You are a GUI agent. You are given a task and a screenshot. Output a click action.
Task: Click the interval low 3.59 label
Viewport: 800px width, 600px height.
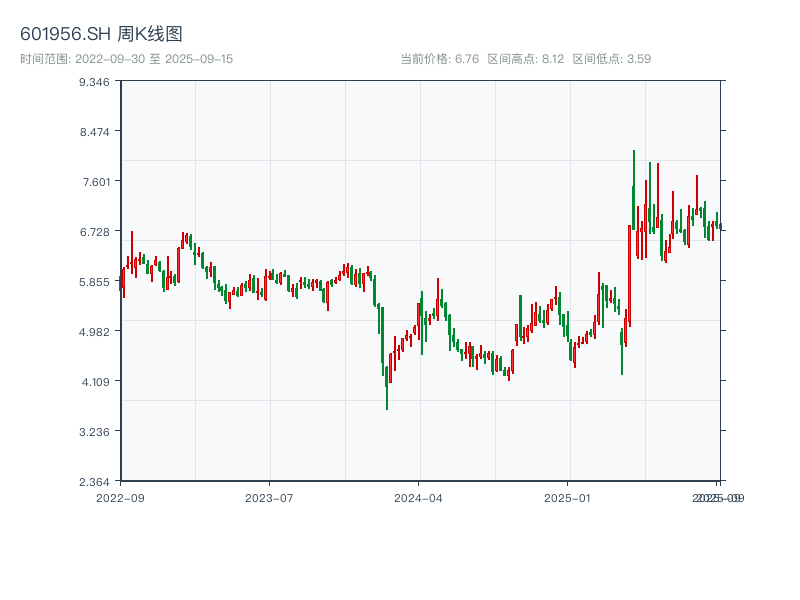tap(612, 59)
